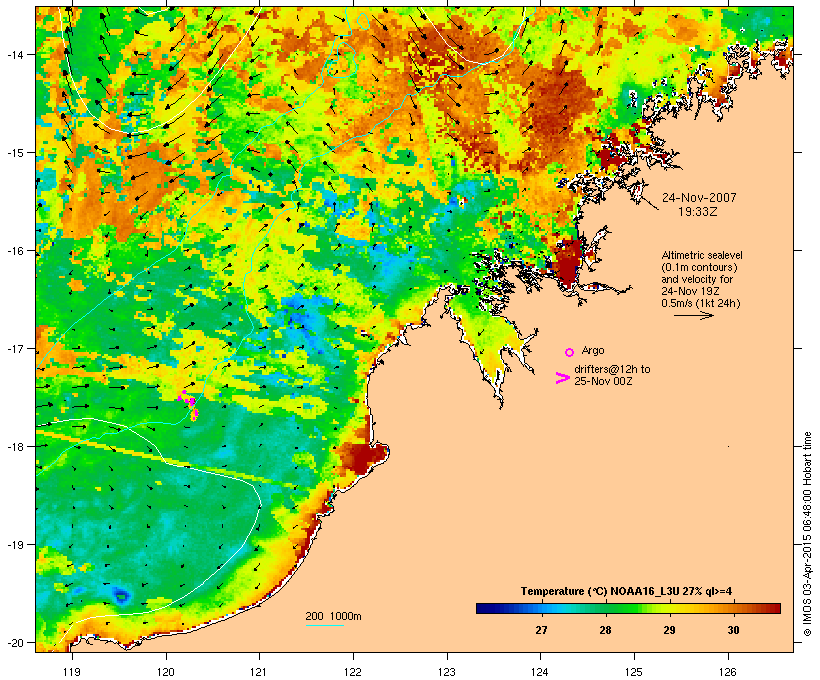Click the longitude axis label 124
Viewport: 820px width, 680px height.
540,672
